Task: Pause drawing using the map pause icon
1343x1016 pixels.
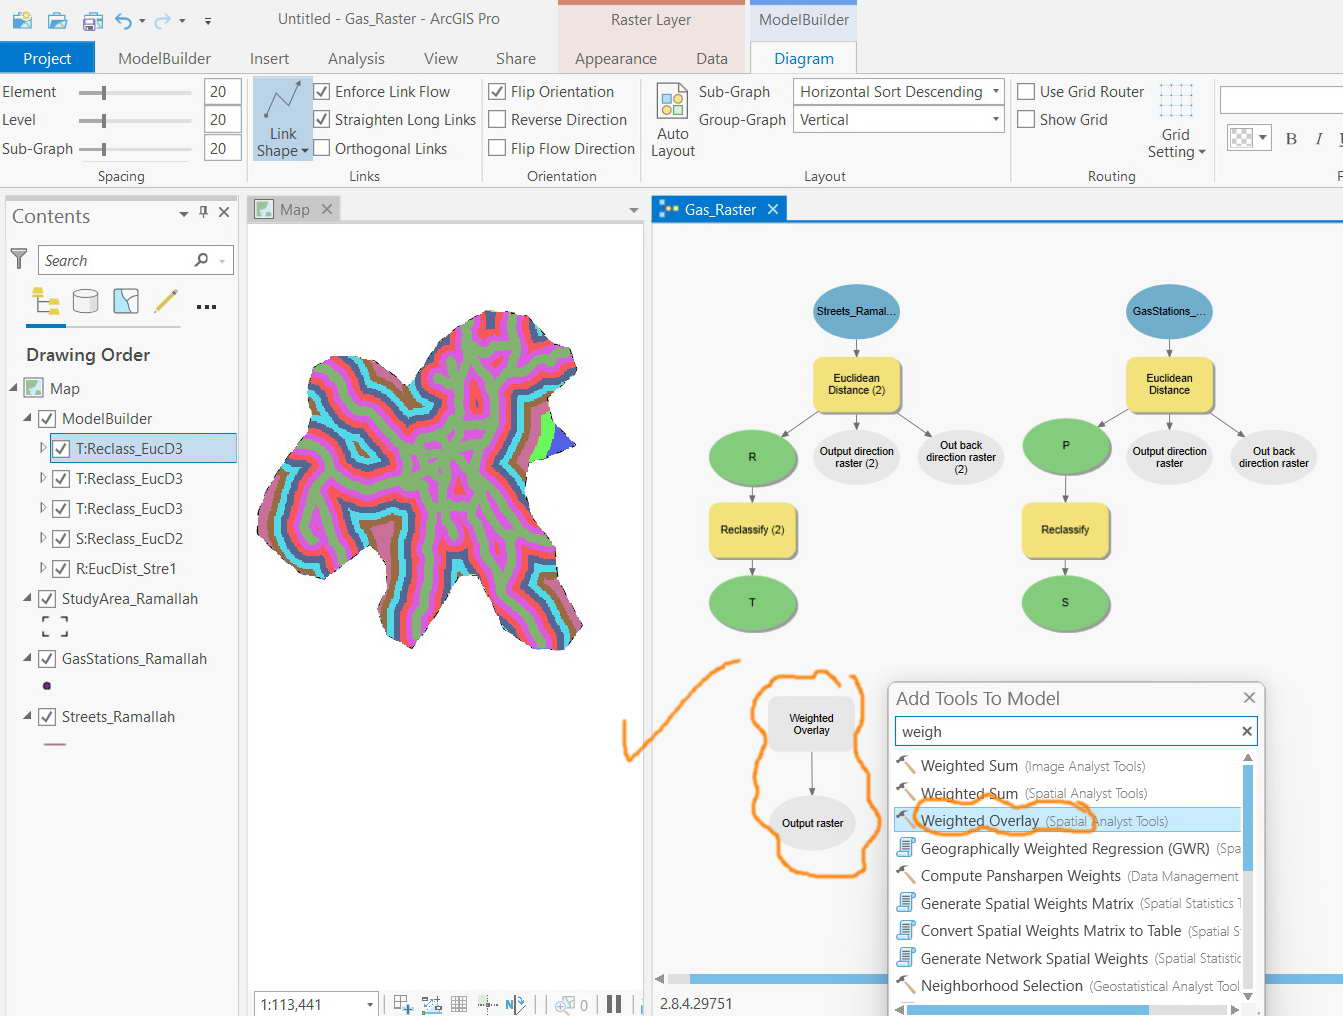Action: 613,1003
